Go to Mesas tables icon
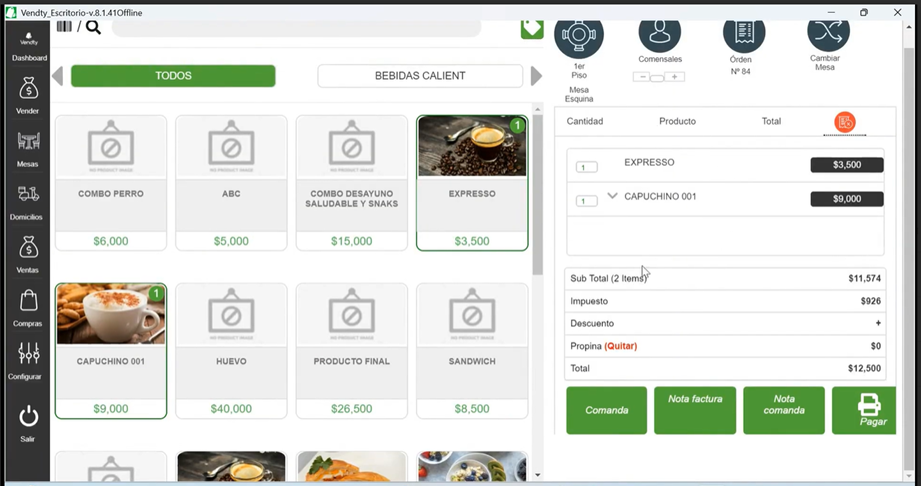The height and width of the screenshot is (486, 921). 28,142
